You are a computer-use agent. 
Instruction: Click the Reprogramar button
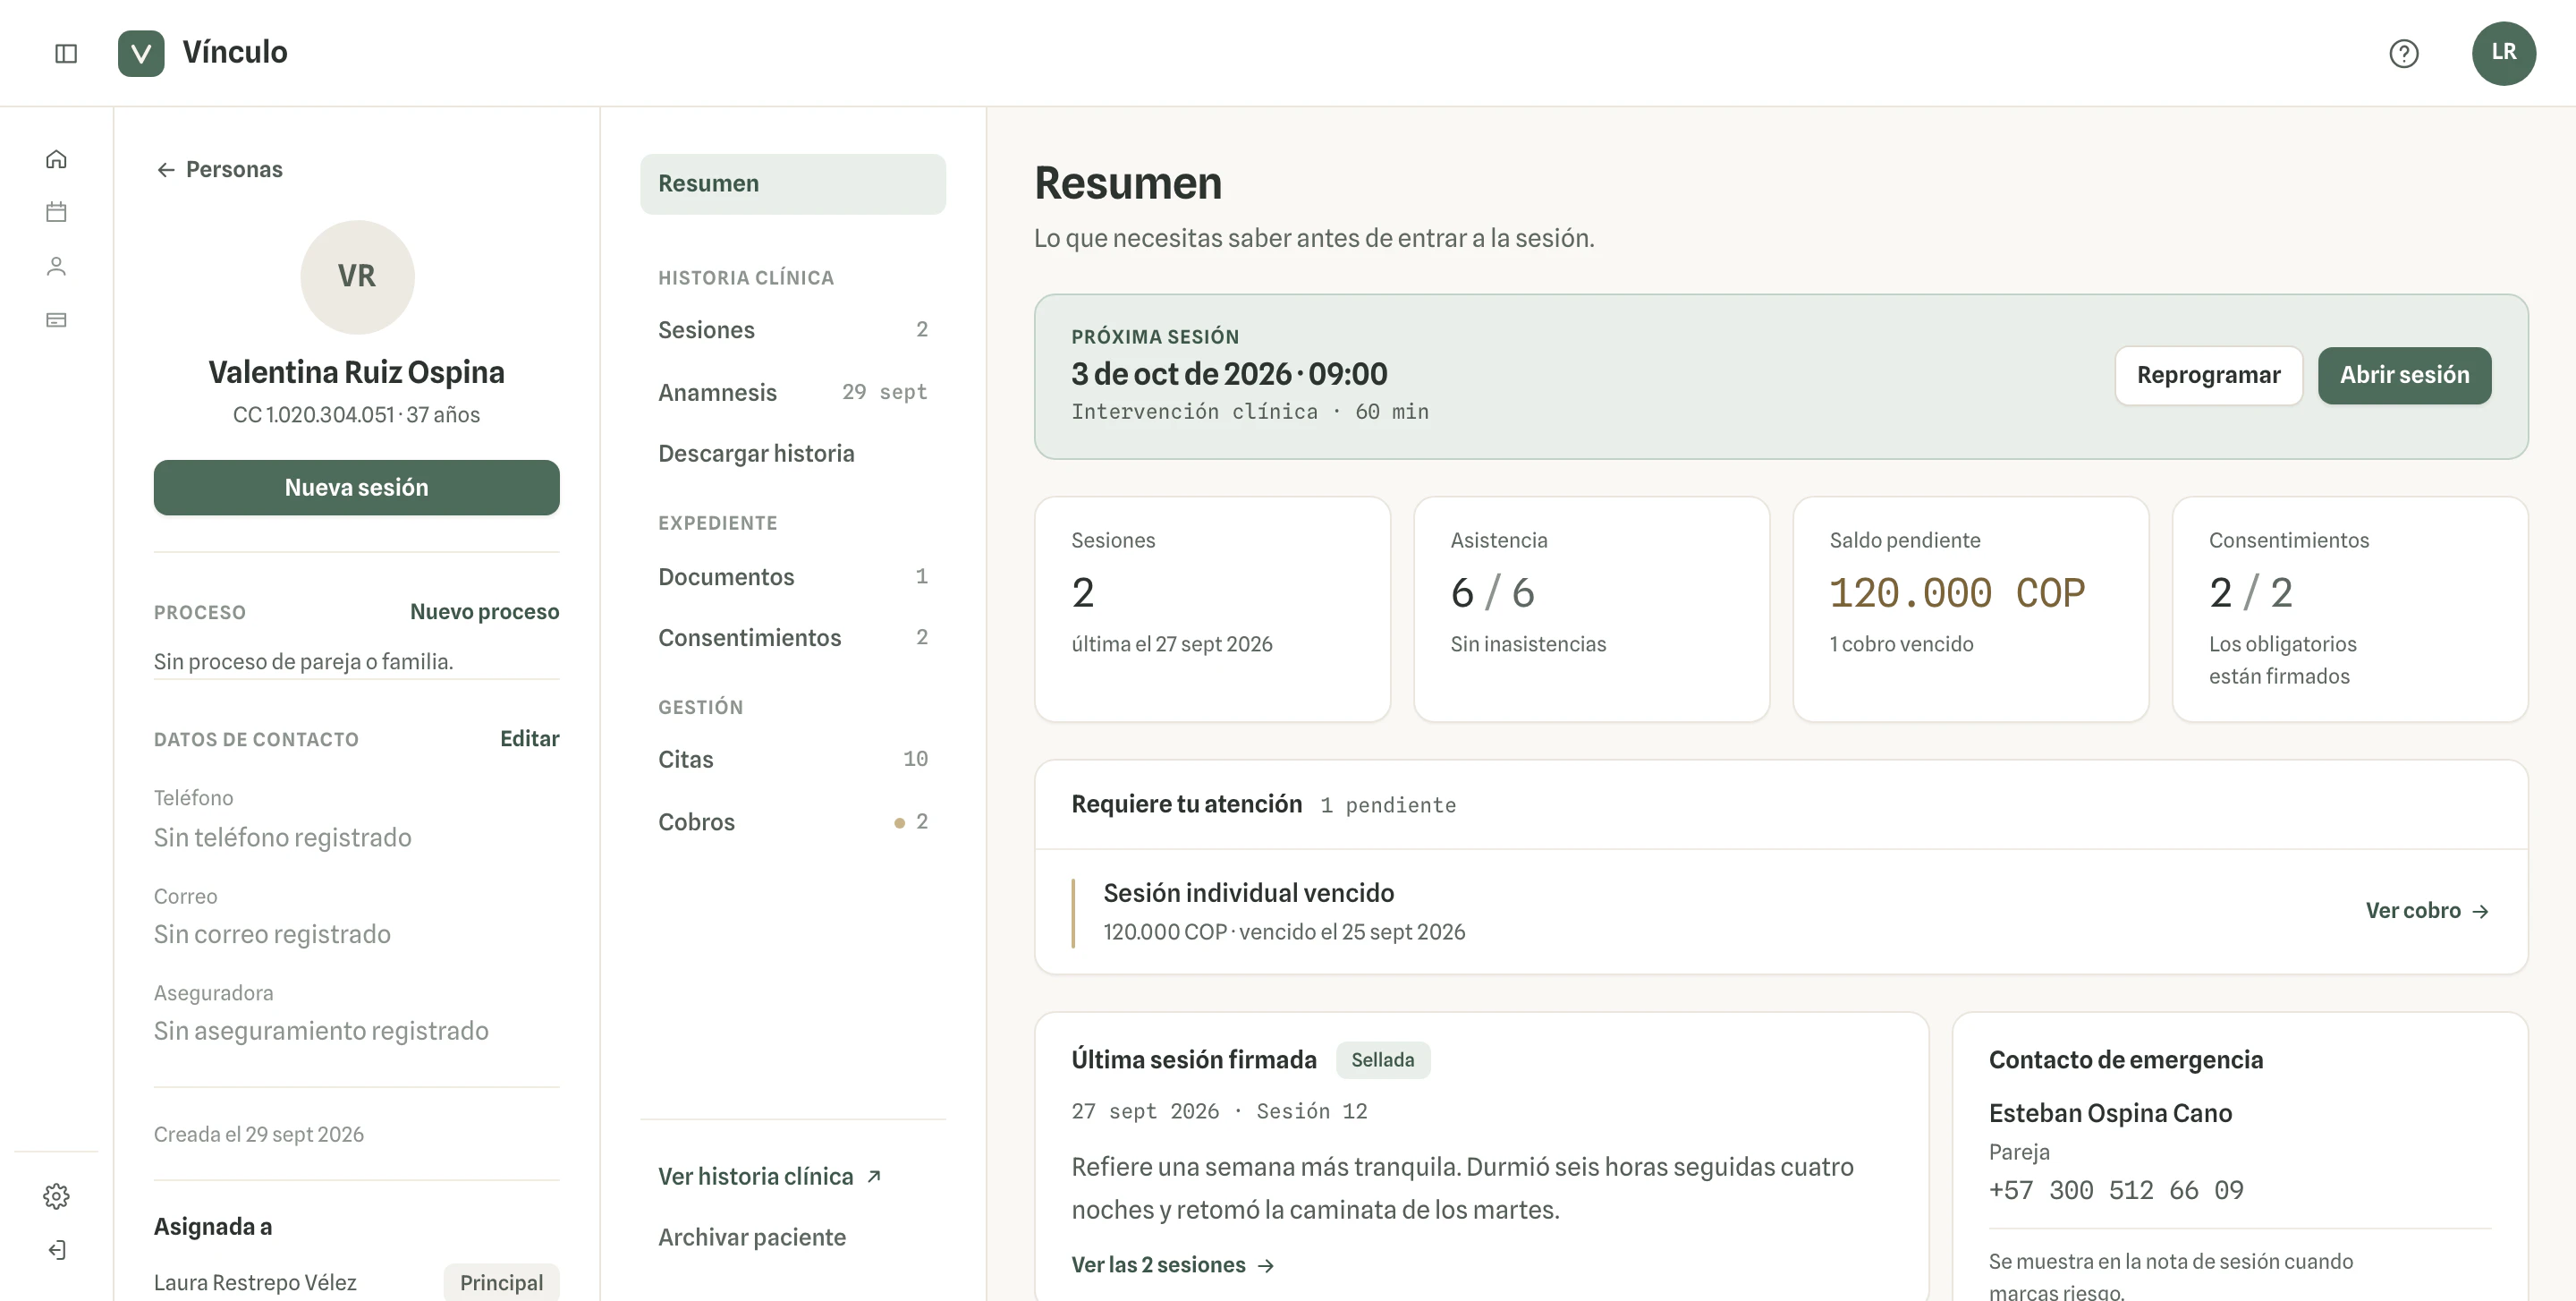[2208, 375]
